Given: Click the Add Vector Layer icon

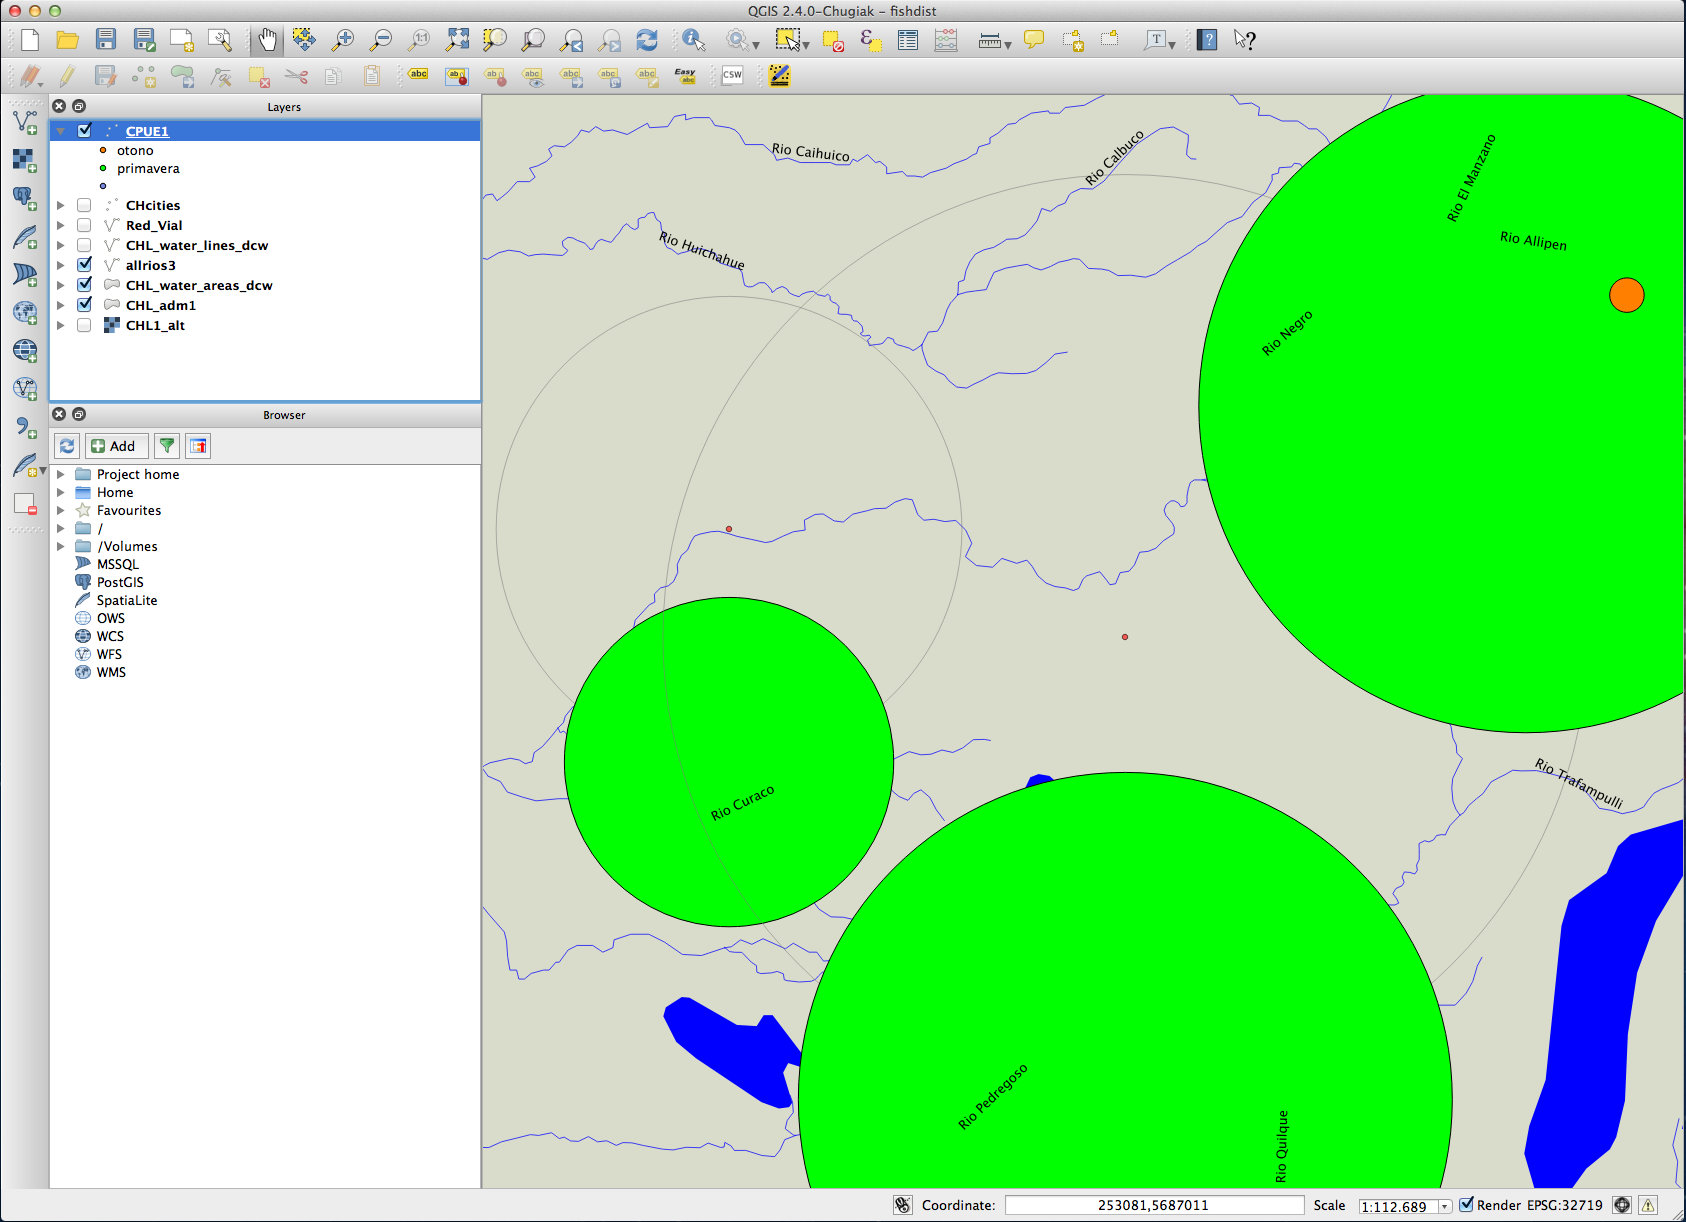Looking at the screenshot, I should [x=25, y=122].
